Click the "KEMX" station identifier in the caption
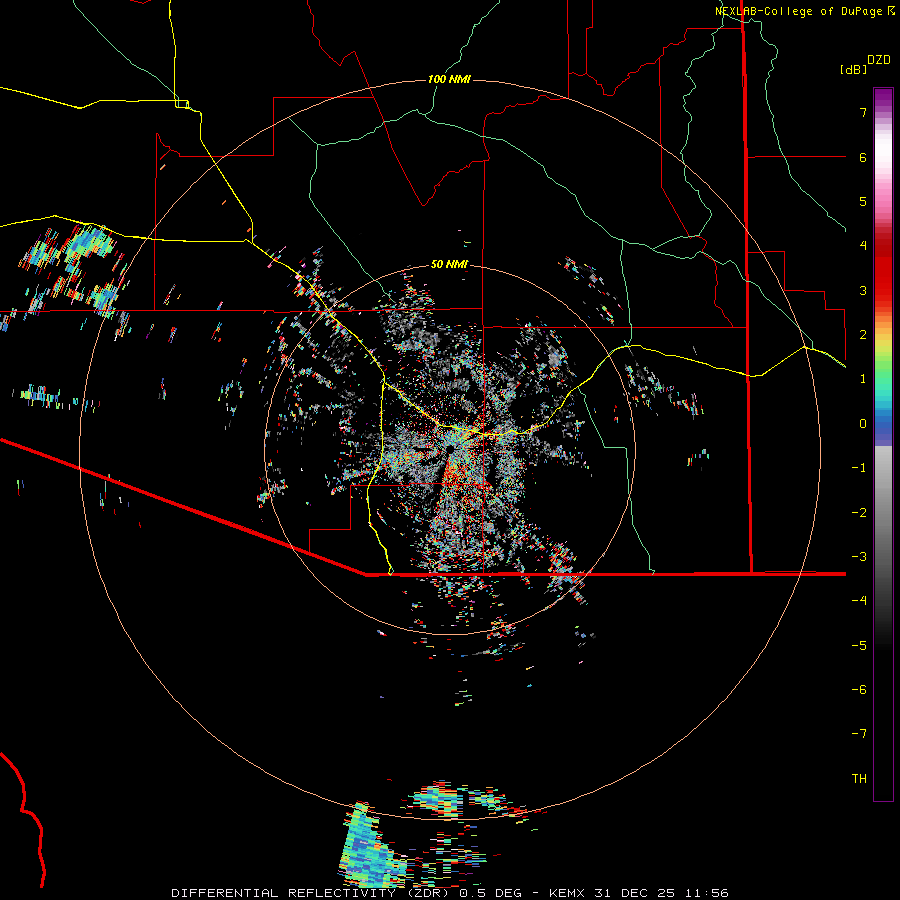900x900 pixels. click(568, 893)
